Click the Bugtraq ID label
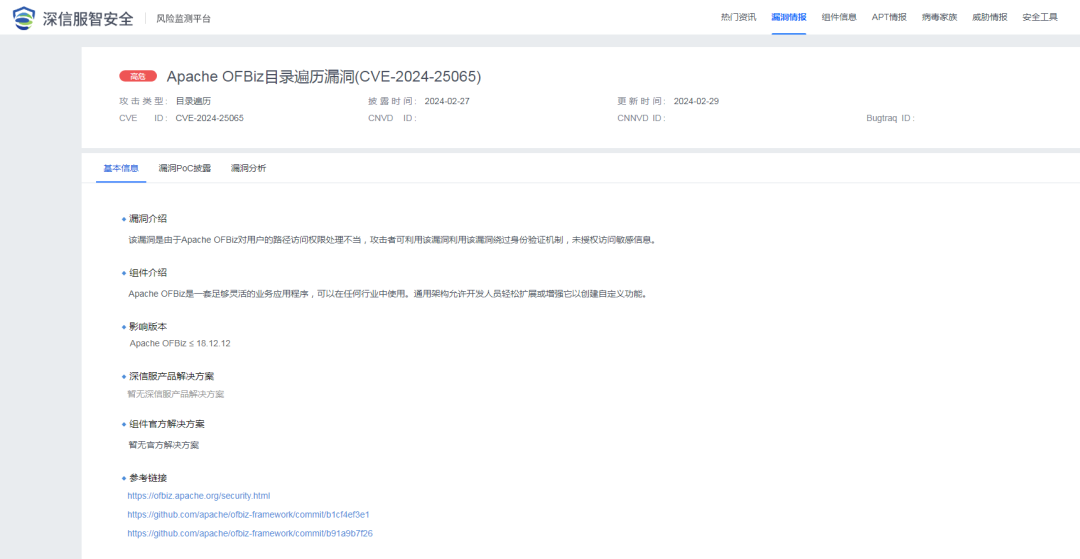1080x559 pixels. (890, 118)
